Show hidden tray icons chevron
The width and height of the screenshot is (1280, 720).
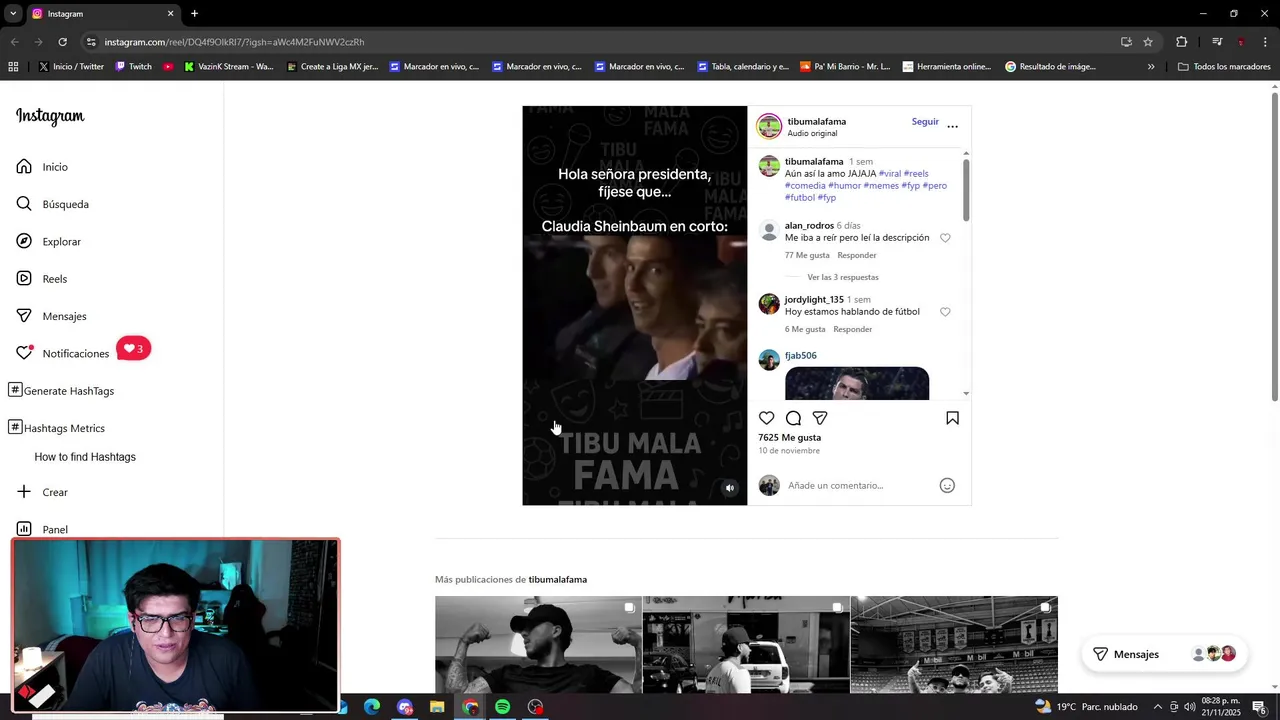click(1158, 707)
